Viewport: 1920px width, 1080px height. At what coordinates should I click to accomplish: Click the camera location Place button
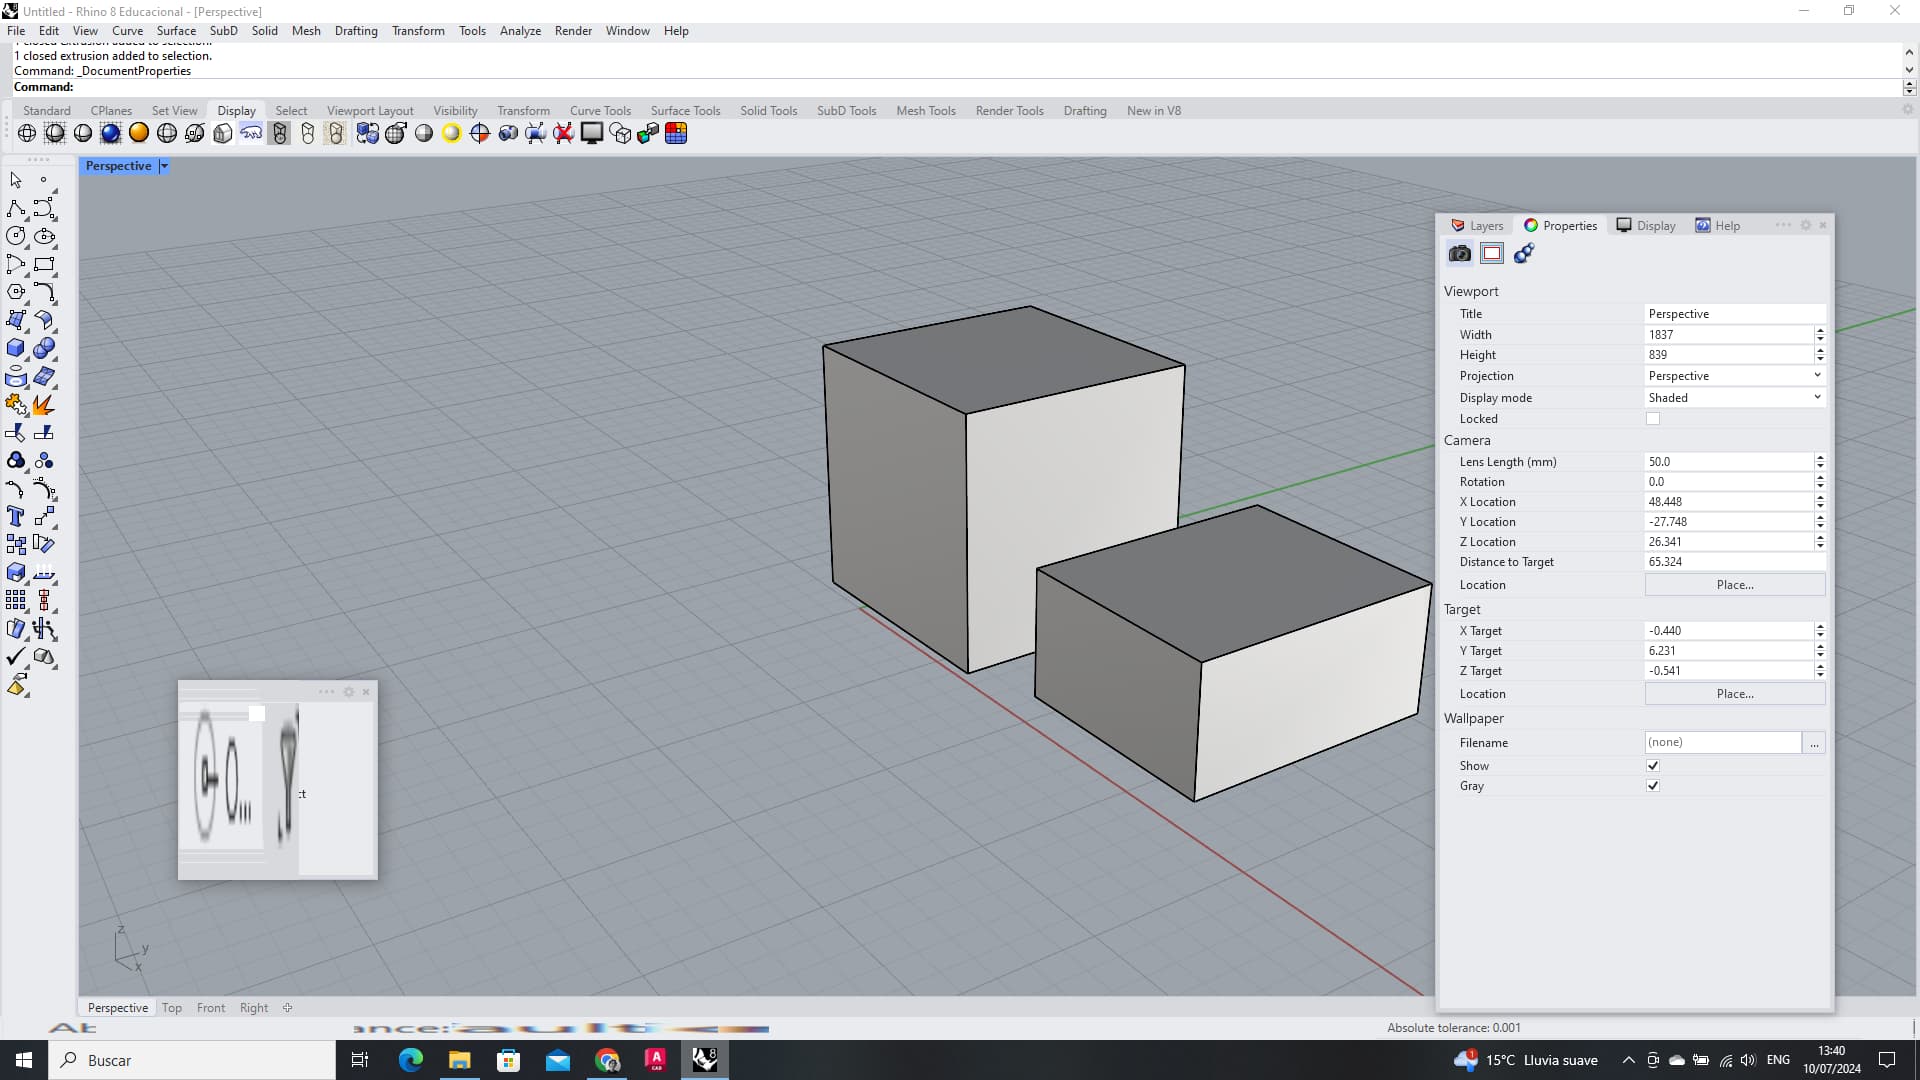coord(1734,585)
